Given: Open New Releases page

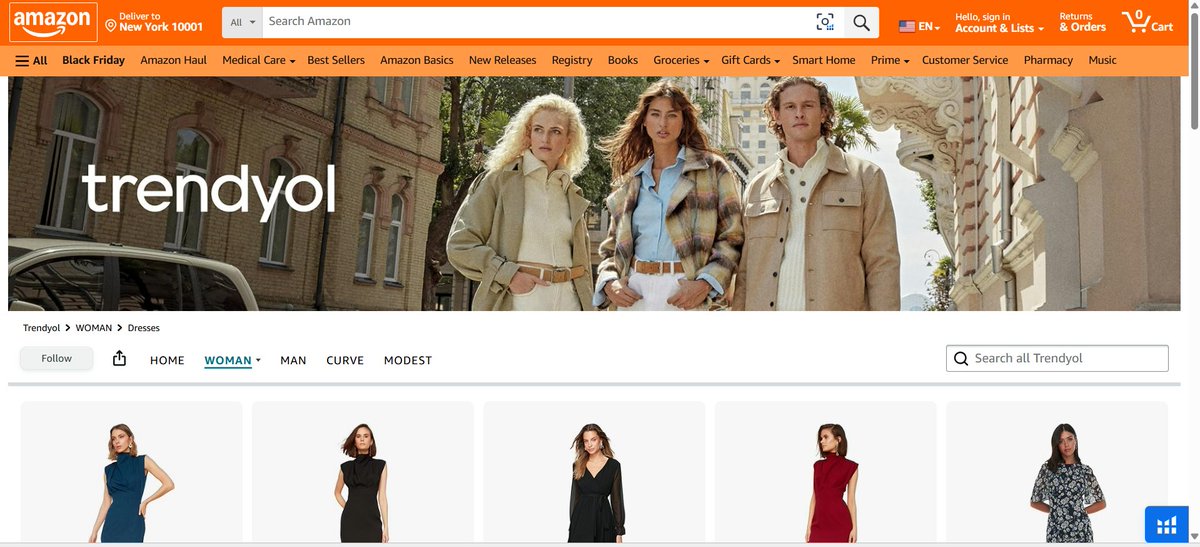Looking at the screenshot, I should 502,60.
